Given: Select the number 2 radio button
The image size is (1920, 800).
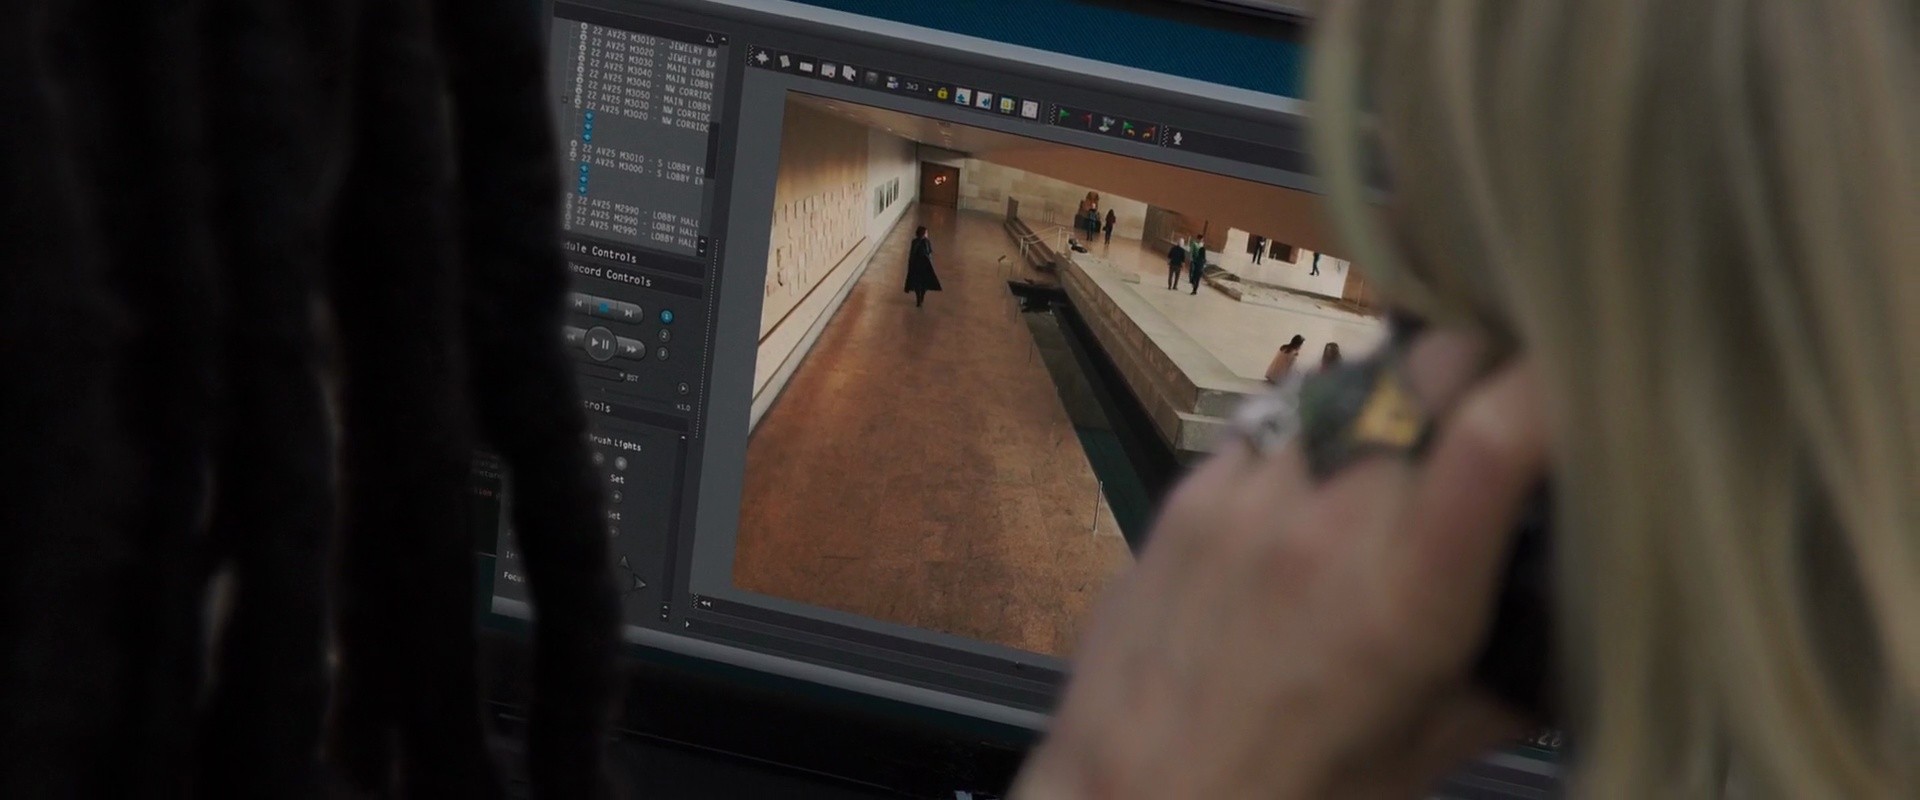Looking at the screenshot, I should 664,335.
